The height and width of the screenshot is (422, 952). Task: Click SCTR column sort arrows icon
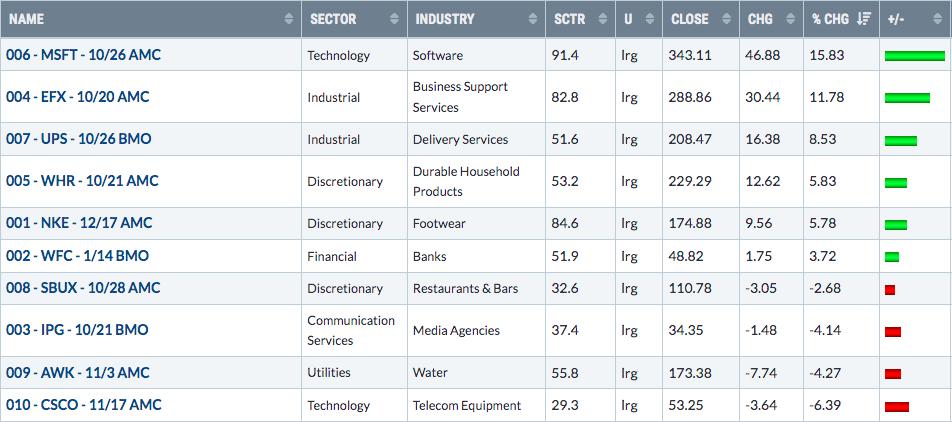603,19
